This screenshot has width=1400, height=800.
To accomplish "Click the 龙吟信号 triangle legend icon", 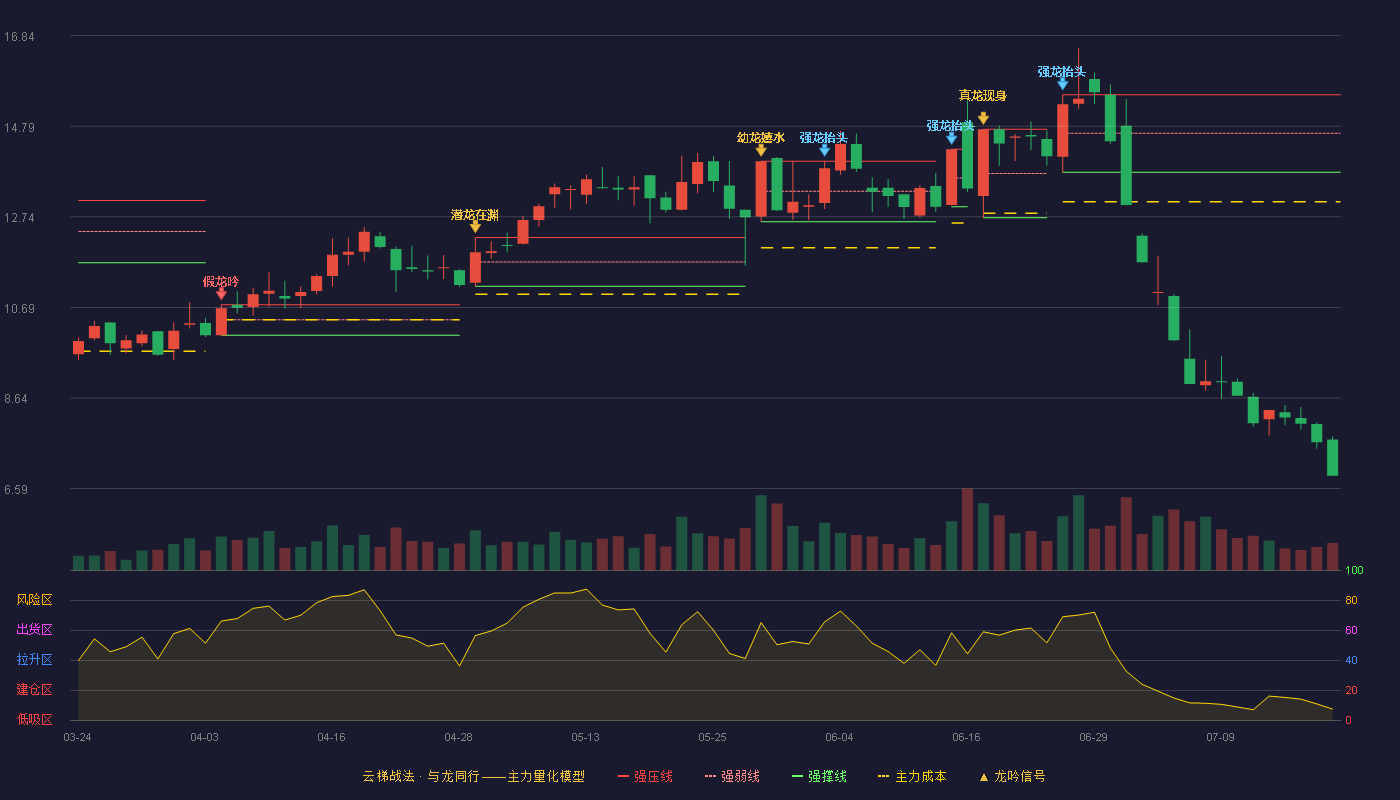I will coord(983,777).
